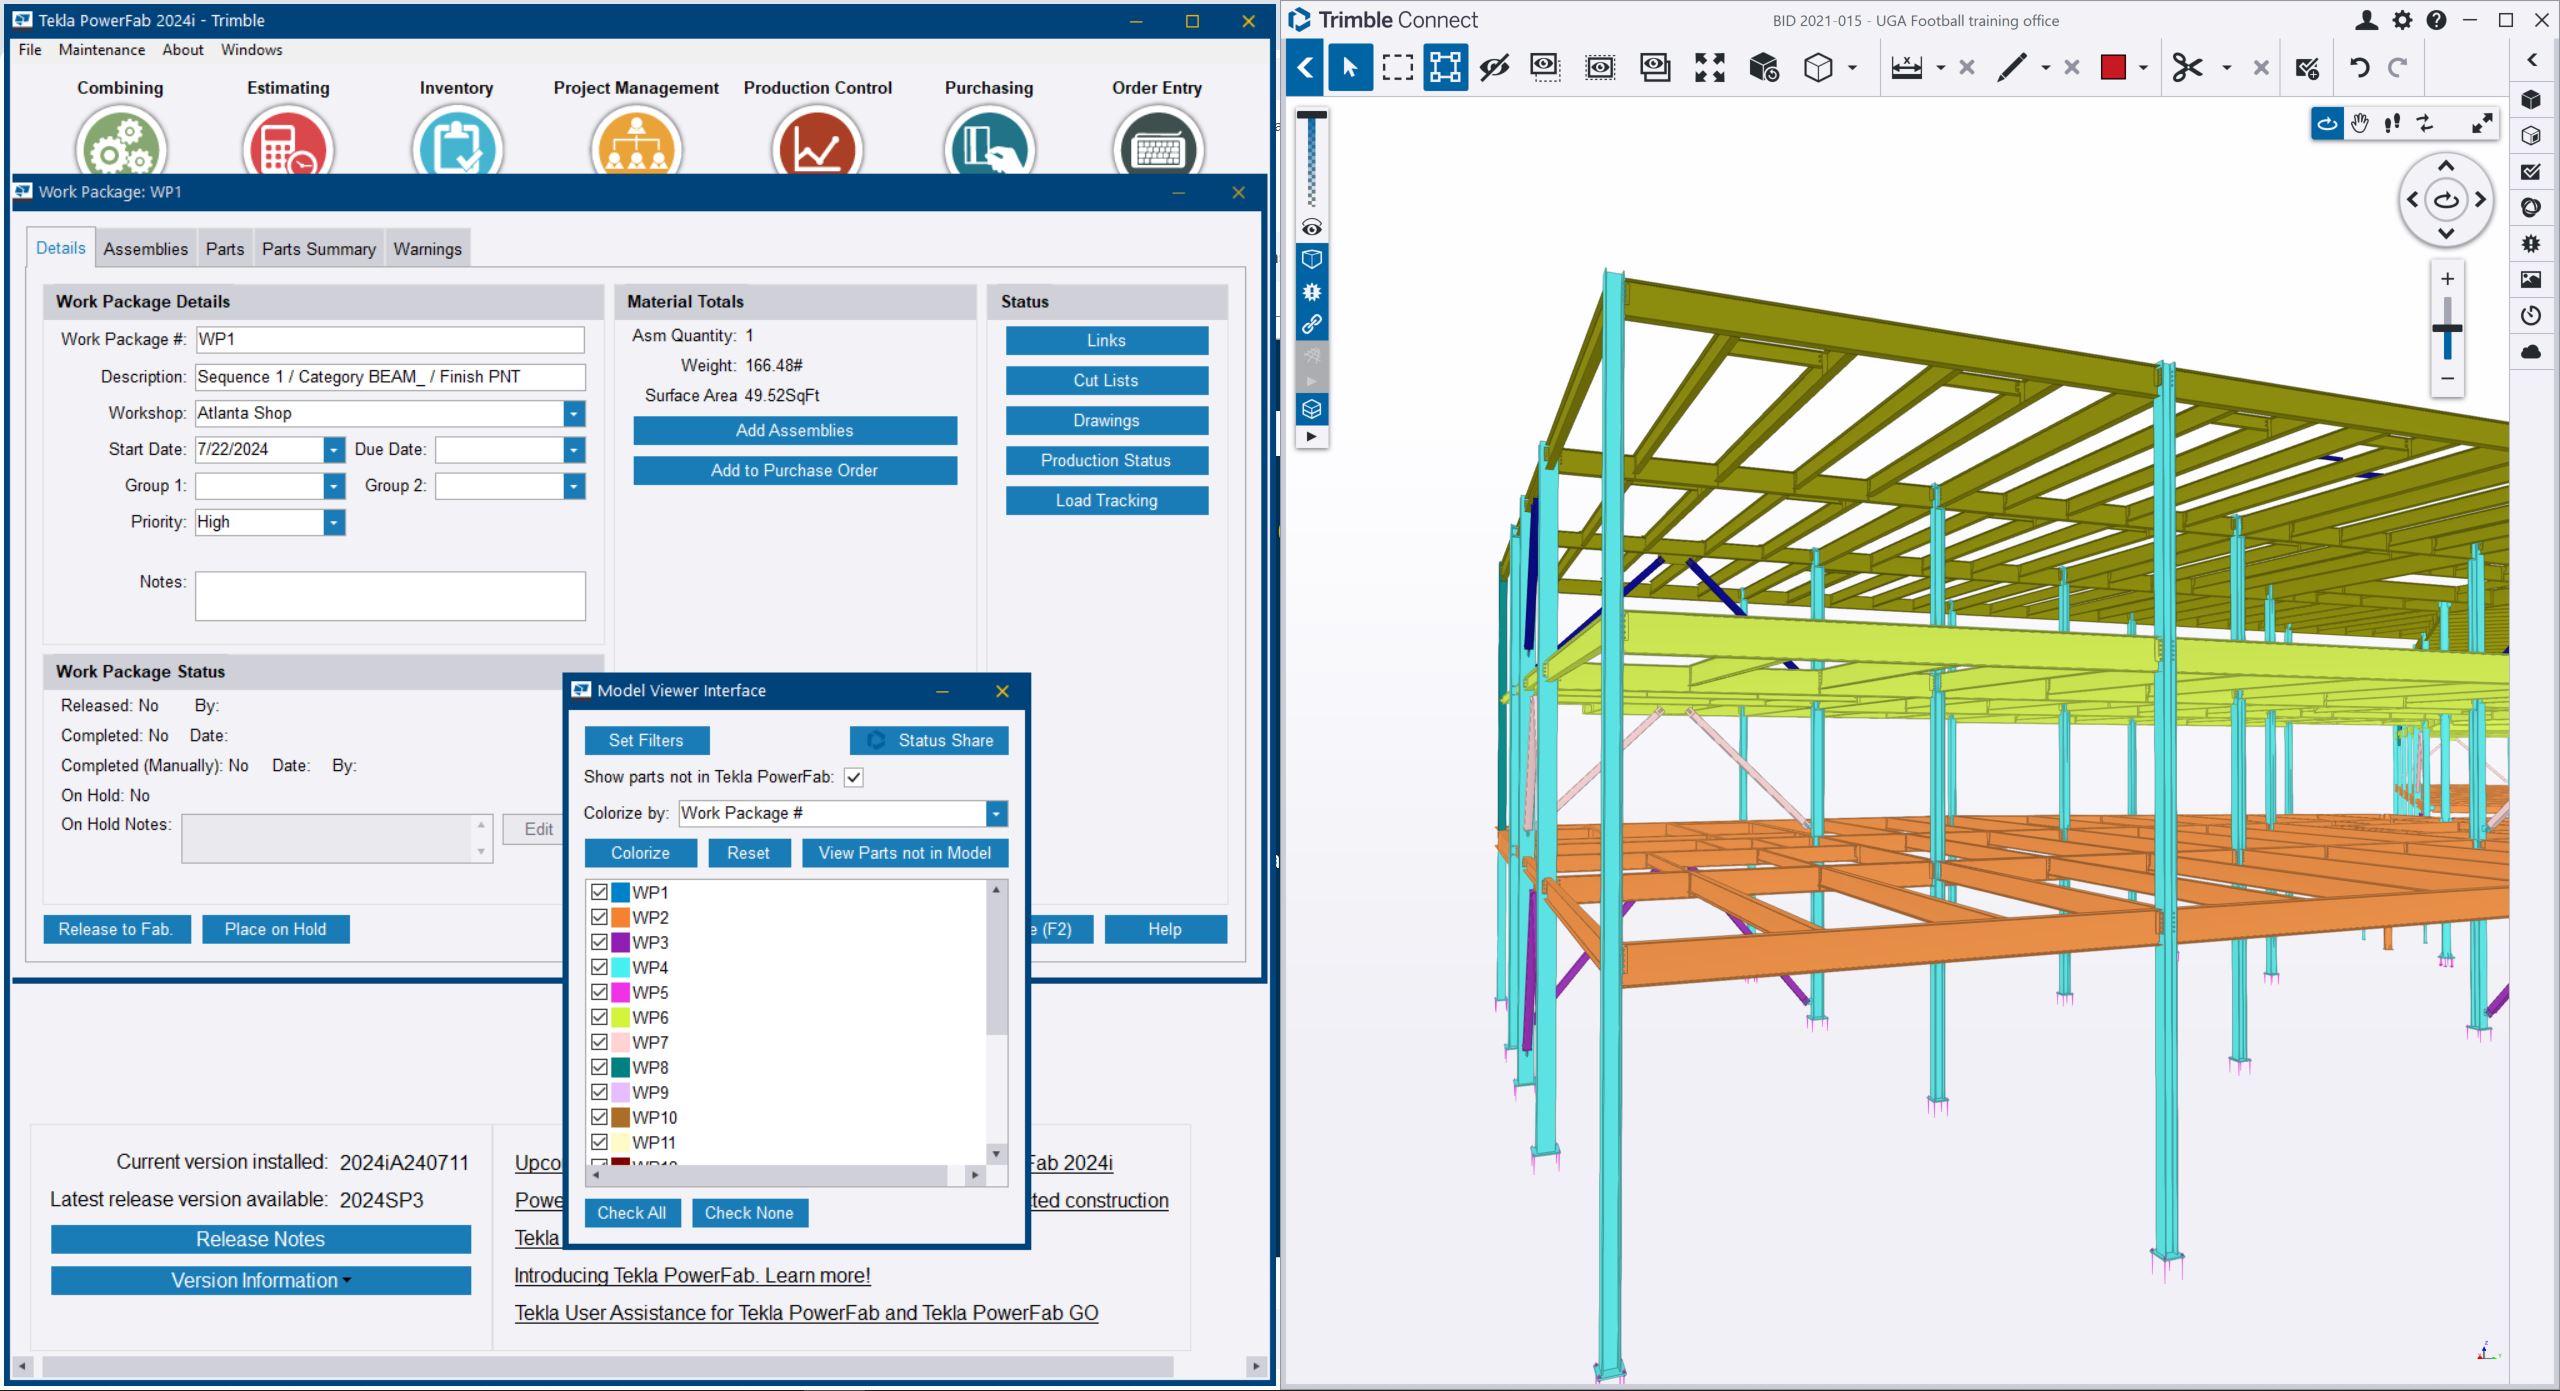Expand the red markup color dropdown arrow

pyautogui.click(x=2143, y=68)
